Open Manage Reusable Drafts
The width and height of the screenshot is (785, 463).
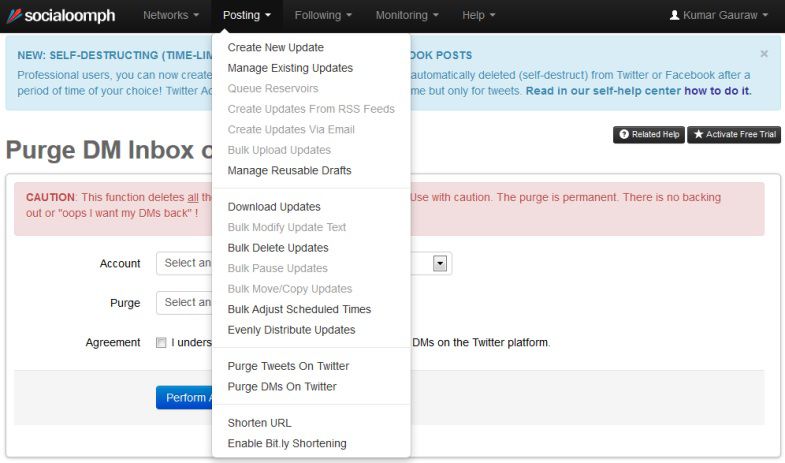click(x=289, y=171)
